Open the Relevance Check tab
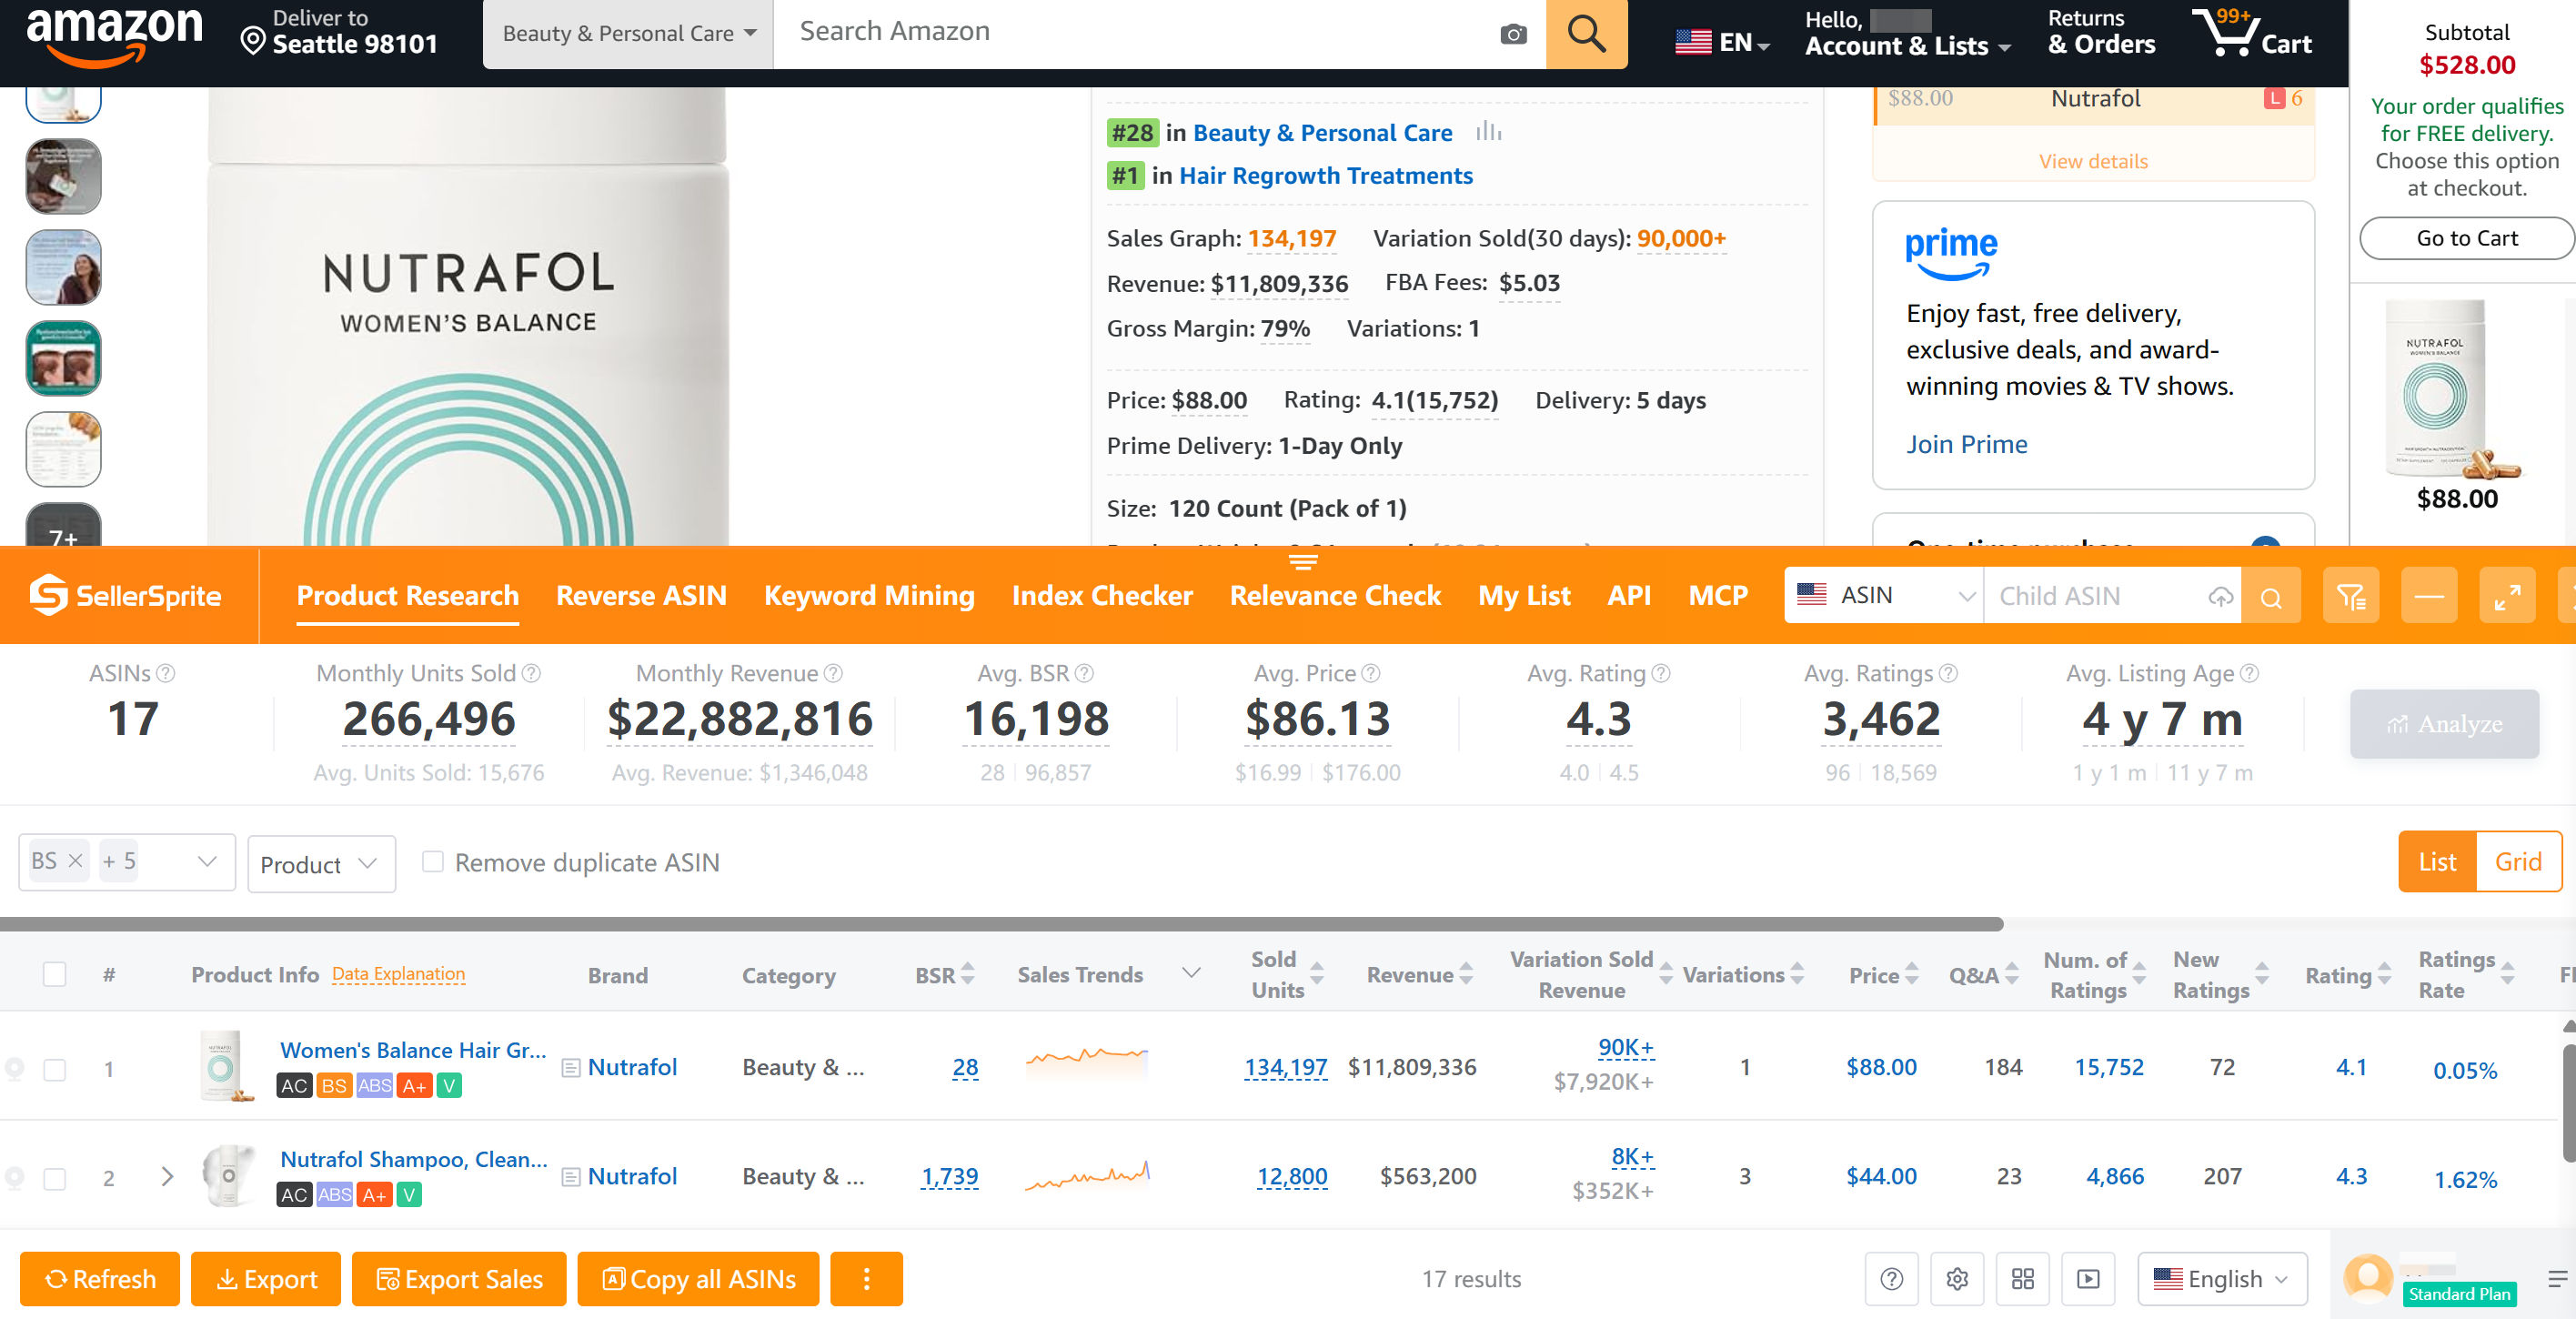Image resolution: width=2576 pixels, height=1319 pixels. pos(1335,596)
